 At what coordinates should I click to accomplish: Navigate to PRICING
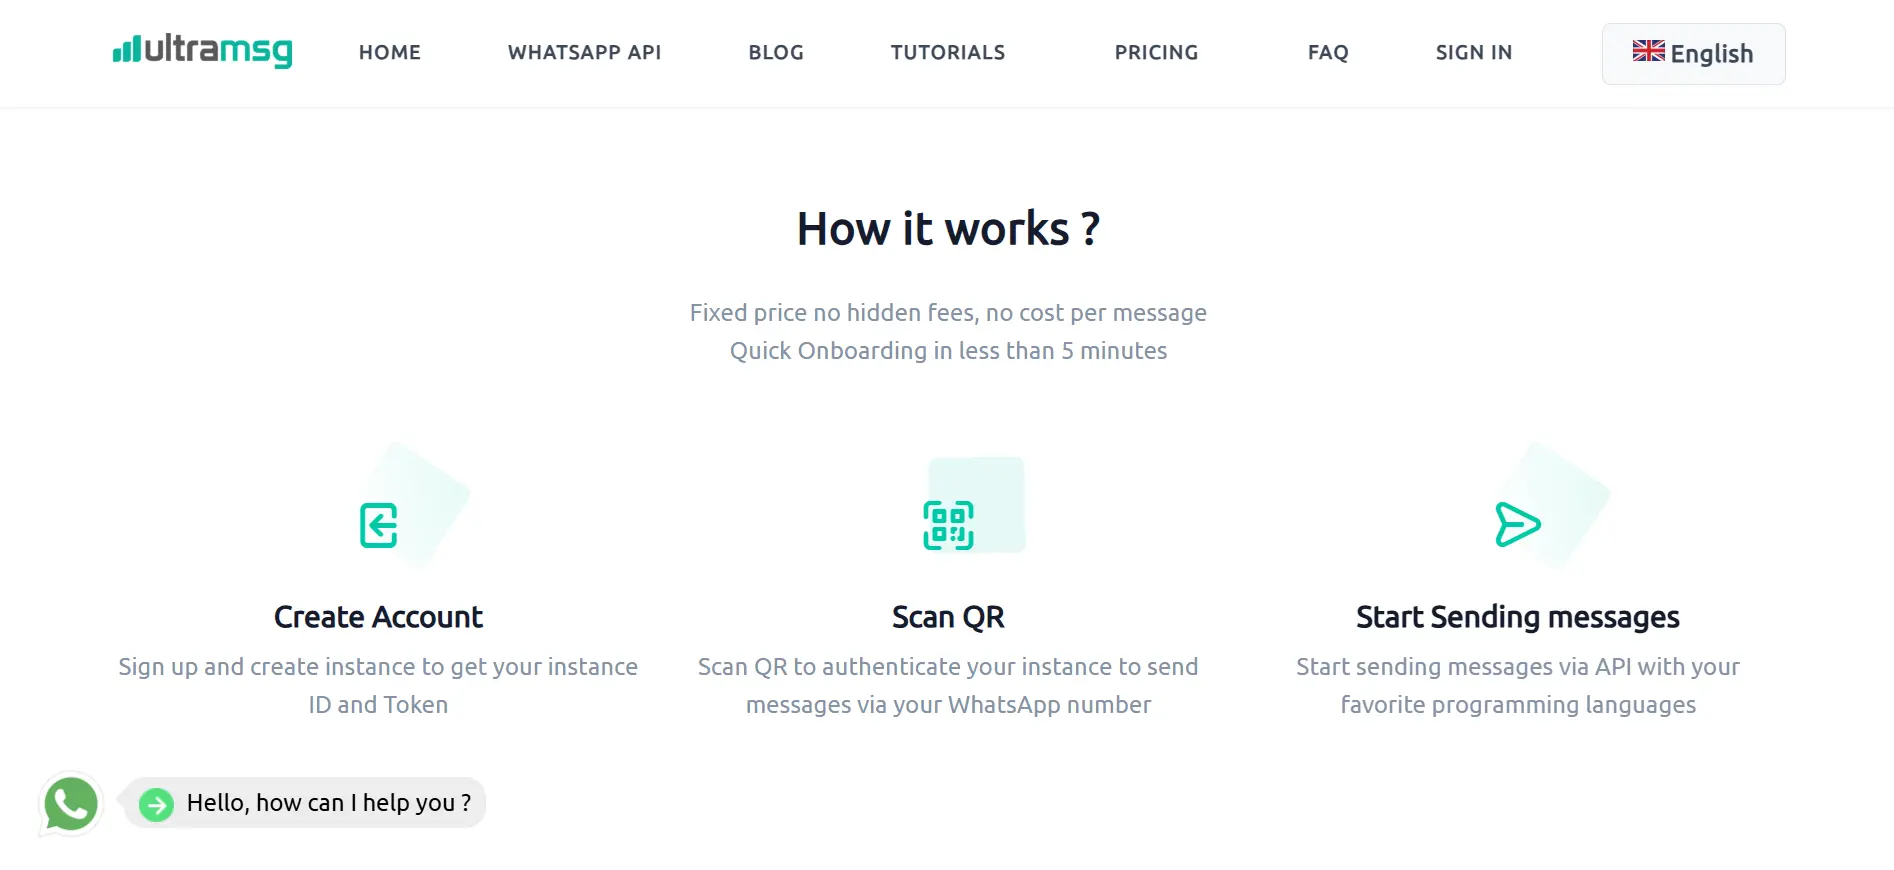tap(1156, 52)
